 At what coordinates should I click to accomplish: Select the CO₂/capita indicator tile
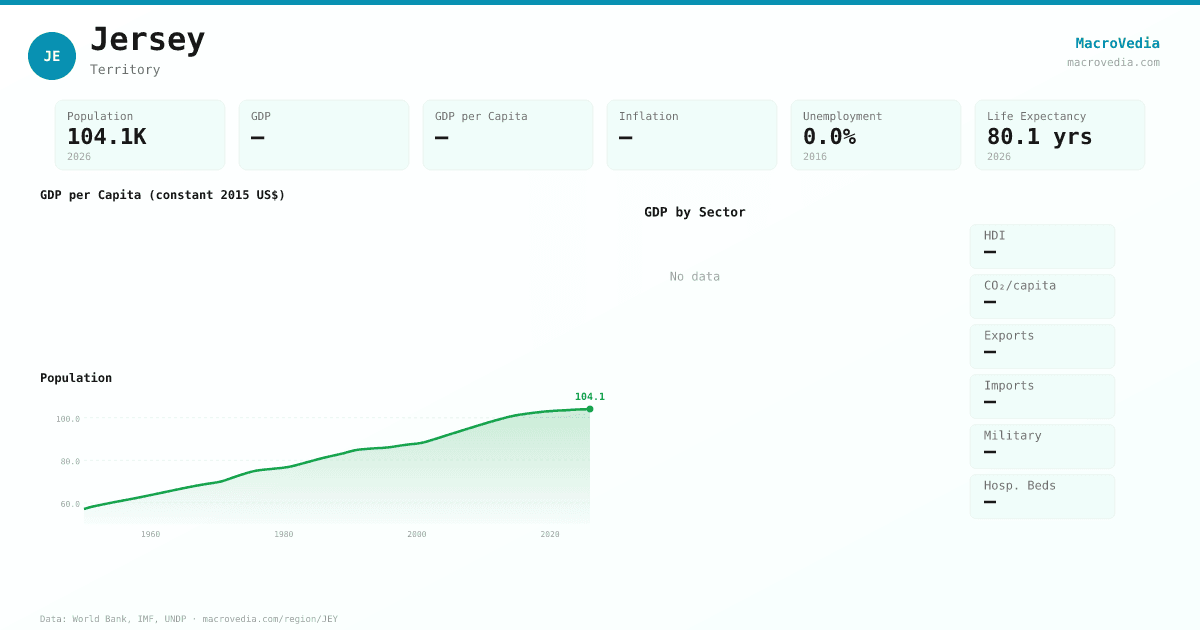[x=1042, y=296]
